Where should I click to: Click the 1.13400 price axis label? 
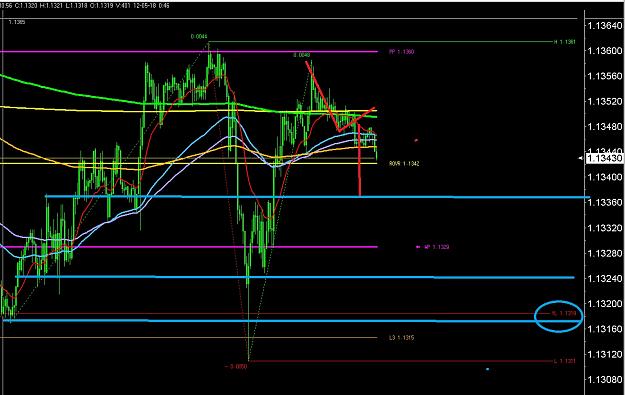pyautogui.click(x=604, y=177)
